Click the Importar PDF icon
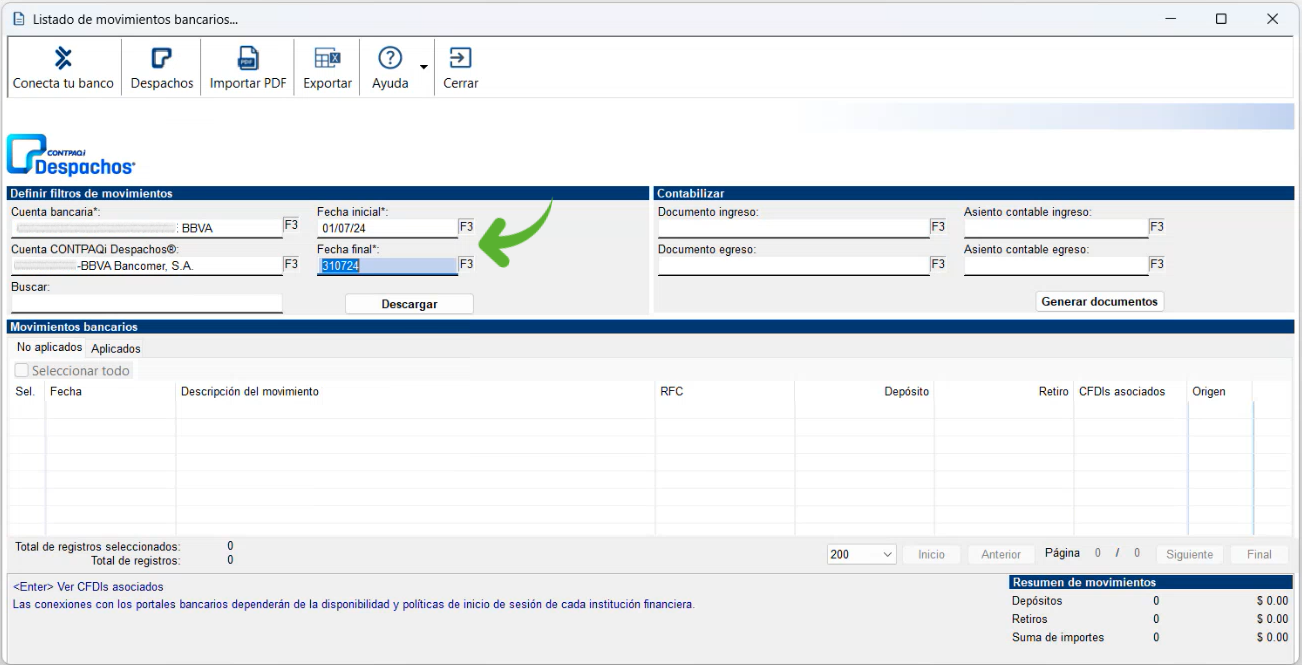1302x665 pixels. pyautogui.click(x=247, y=58)
